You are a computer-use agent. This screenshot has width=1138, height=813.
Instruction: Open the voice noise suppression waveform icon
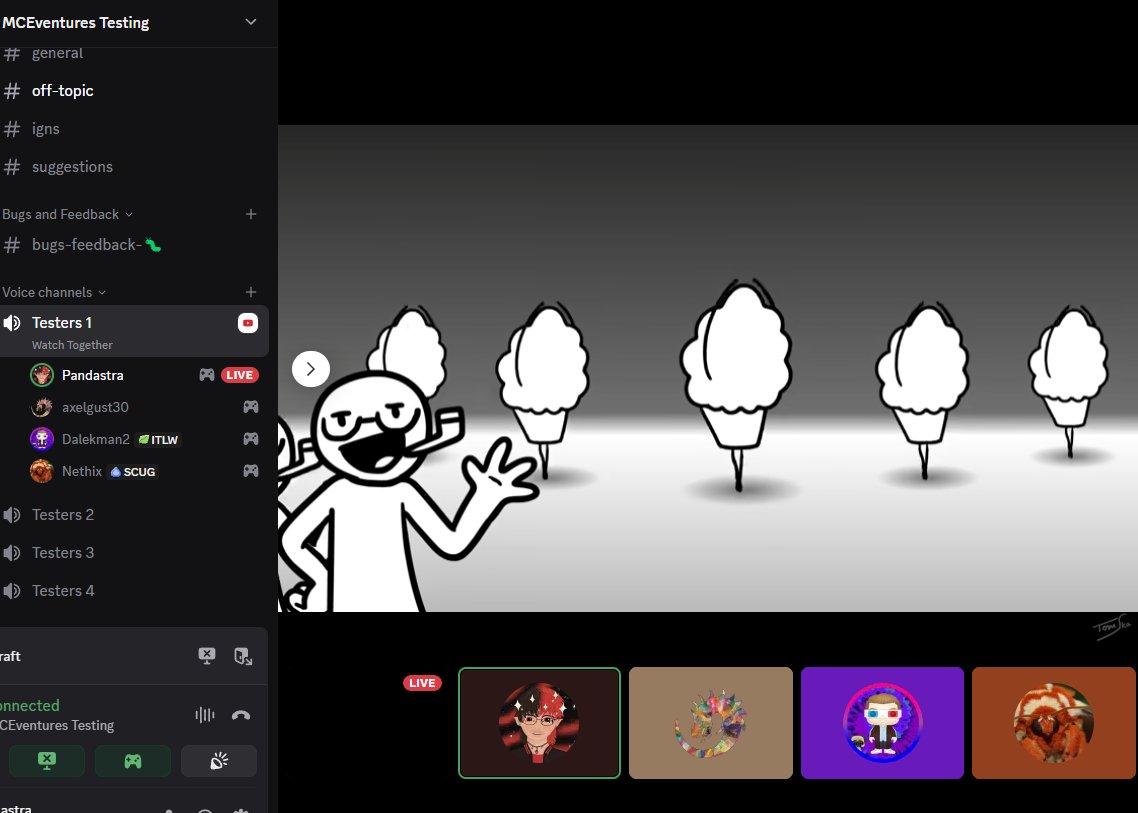[x=205, y=715]
